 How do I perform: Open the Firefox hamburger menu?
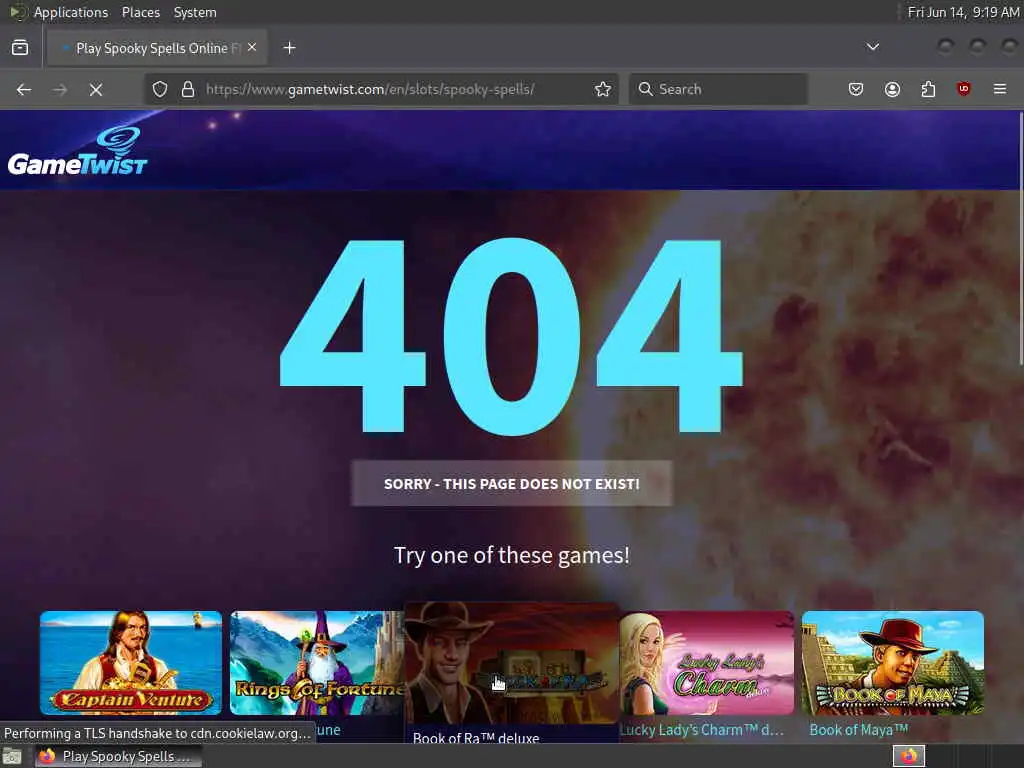coord(1000,89)
